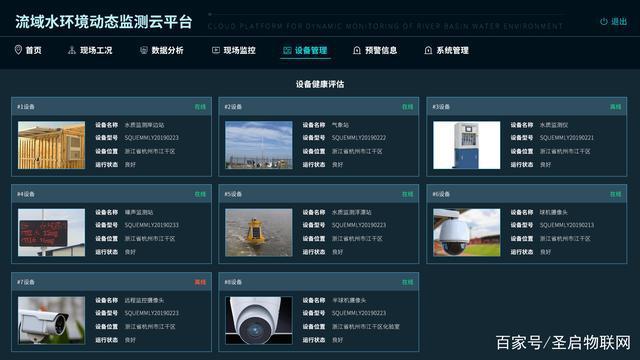
Task: Click the location pin icon beside 首页
Action: [x=18, y=50]
